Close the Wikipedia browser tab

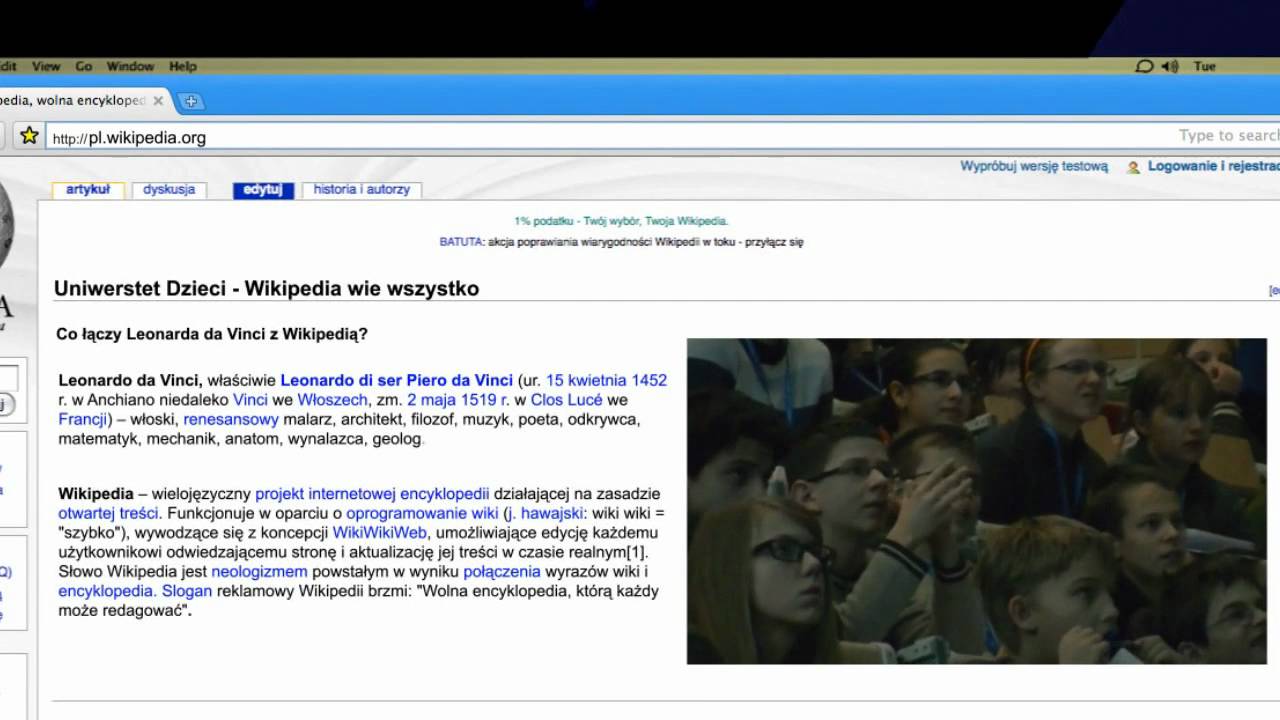click(158, 101)
